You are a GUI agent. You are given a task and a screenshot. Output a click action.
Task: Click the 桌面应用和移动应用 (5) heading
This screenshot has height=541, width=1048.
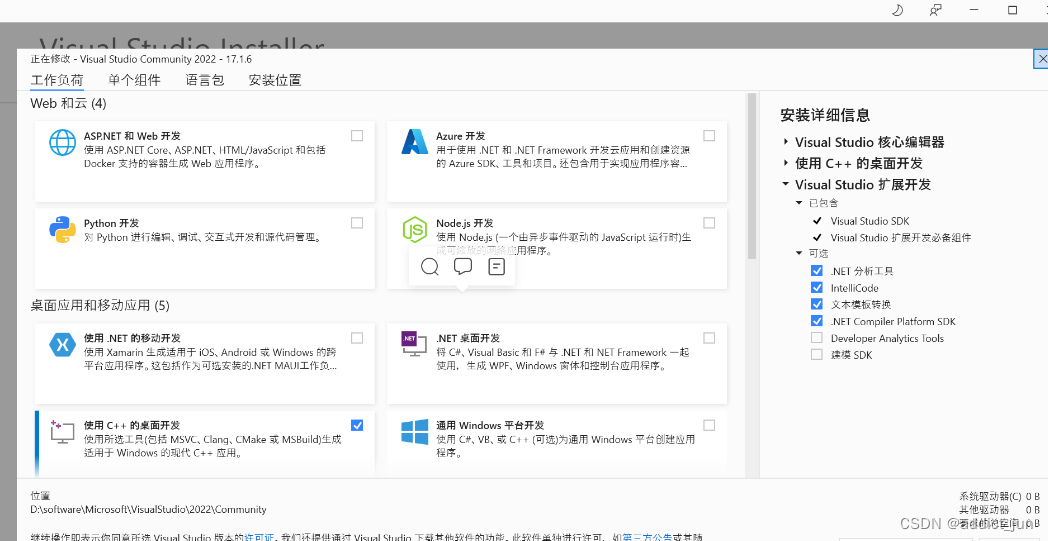100,306
